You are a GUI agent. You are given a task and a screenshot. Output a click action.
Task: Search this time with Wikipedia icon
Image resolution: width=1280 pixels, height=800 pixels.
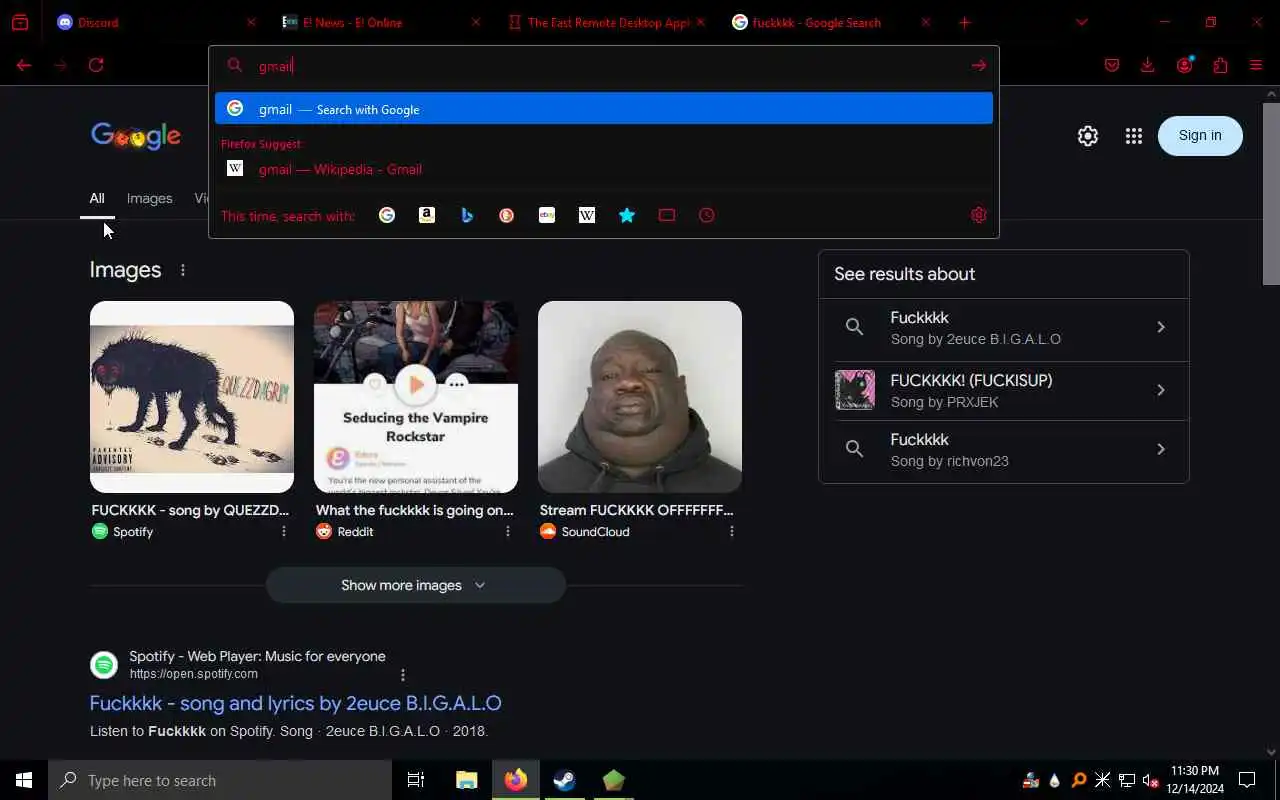(x=587, y=215)
